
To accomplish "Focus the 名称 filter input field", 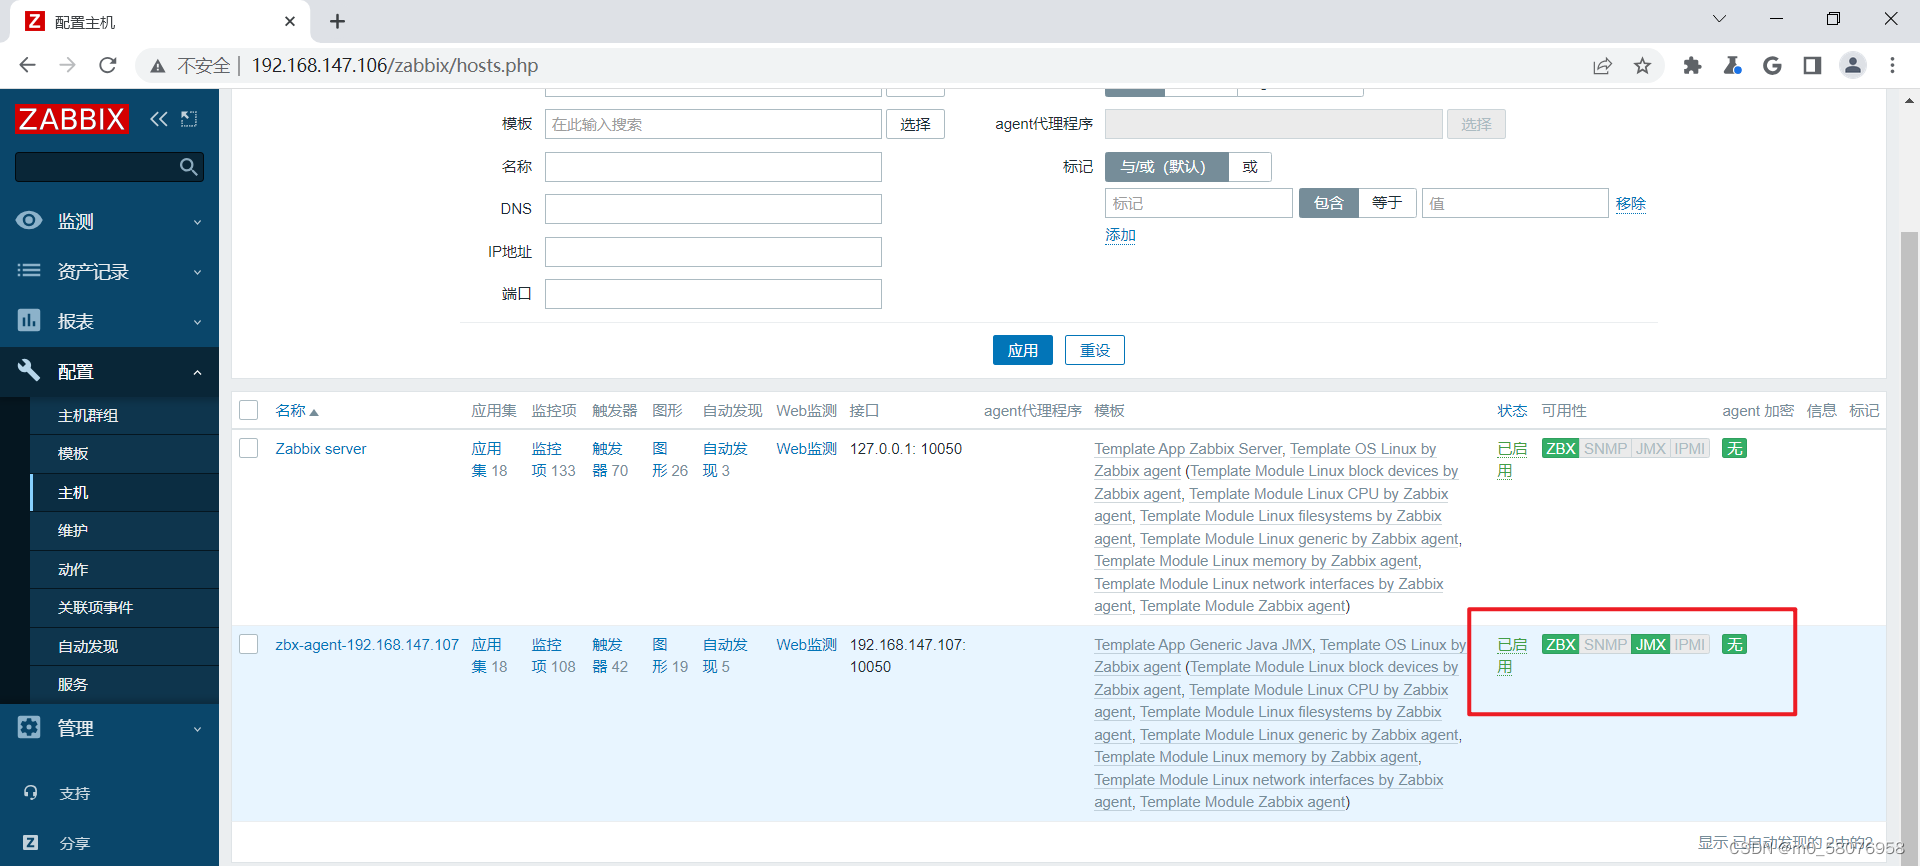I will (x=713, y=167).
